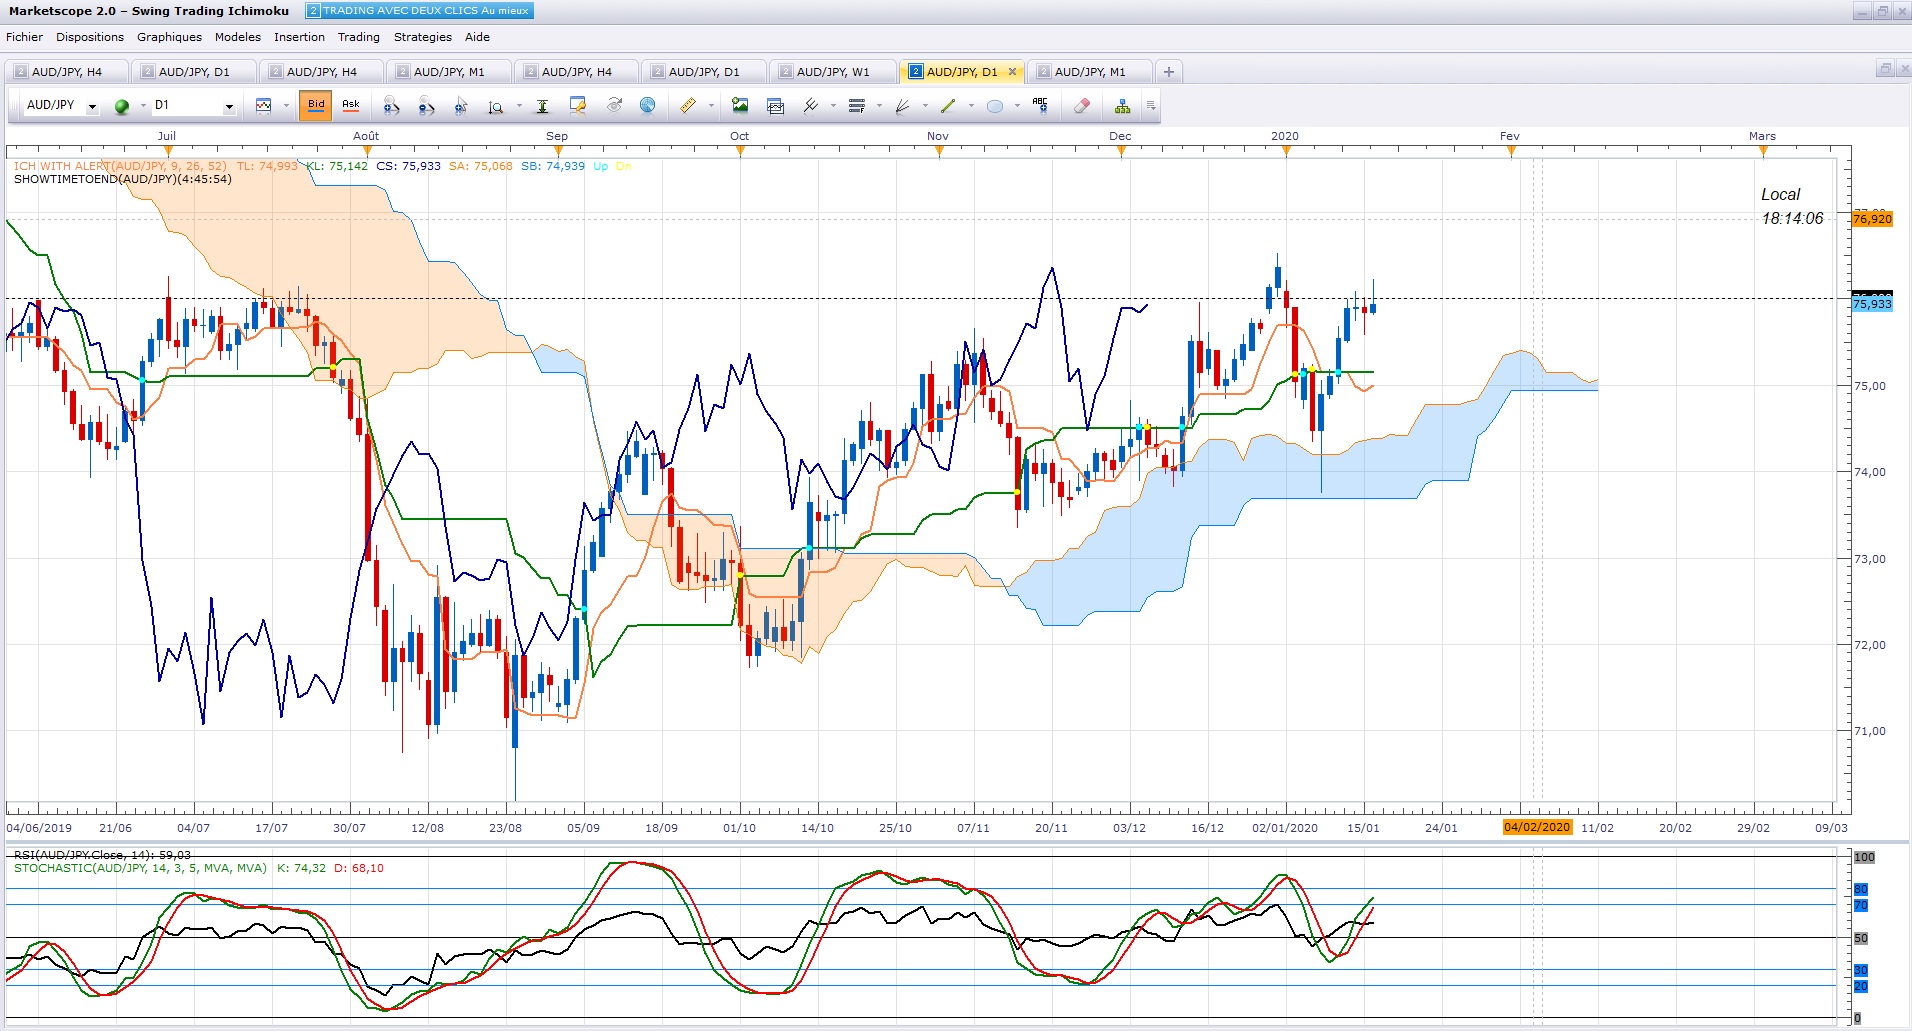Click the chart type icon
Screen dimensions: 1912x1031
click(264, 106)
